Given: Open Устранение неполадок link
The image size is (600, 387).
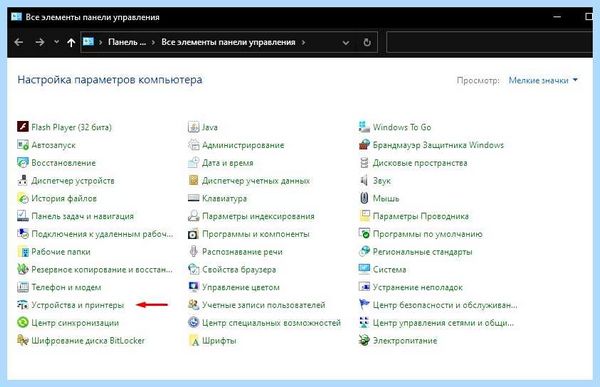Looking at the screenshot, I should pos(418,287).
